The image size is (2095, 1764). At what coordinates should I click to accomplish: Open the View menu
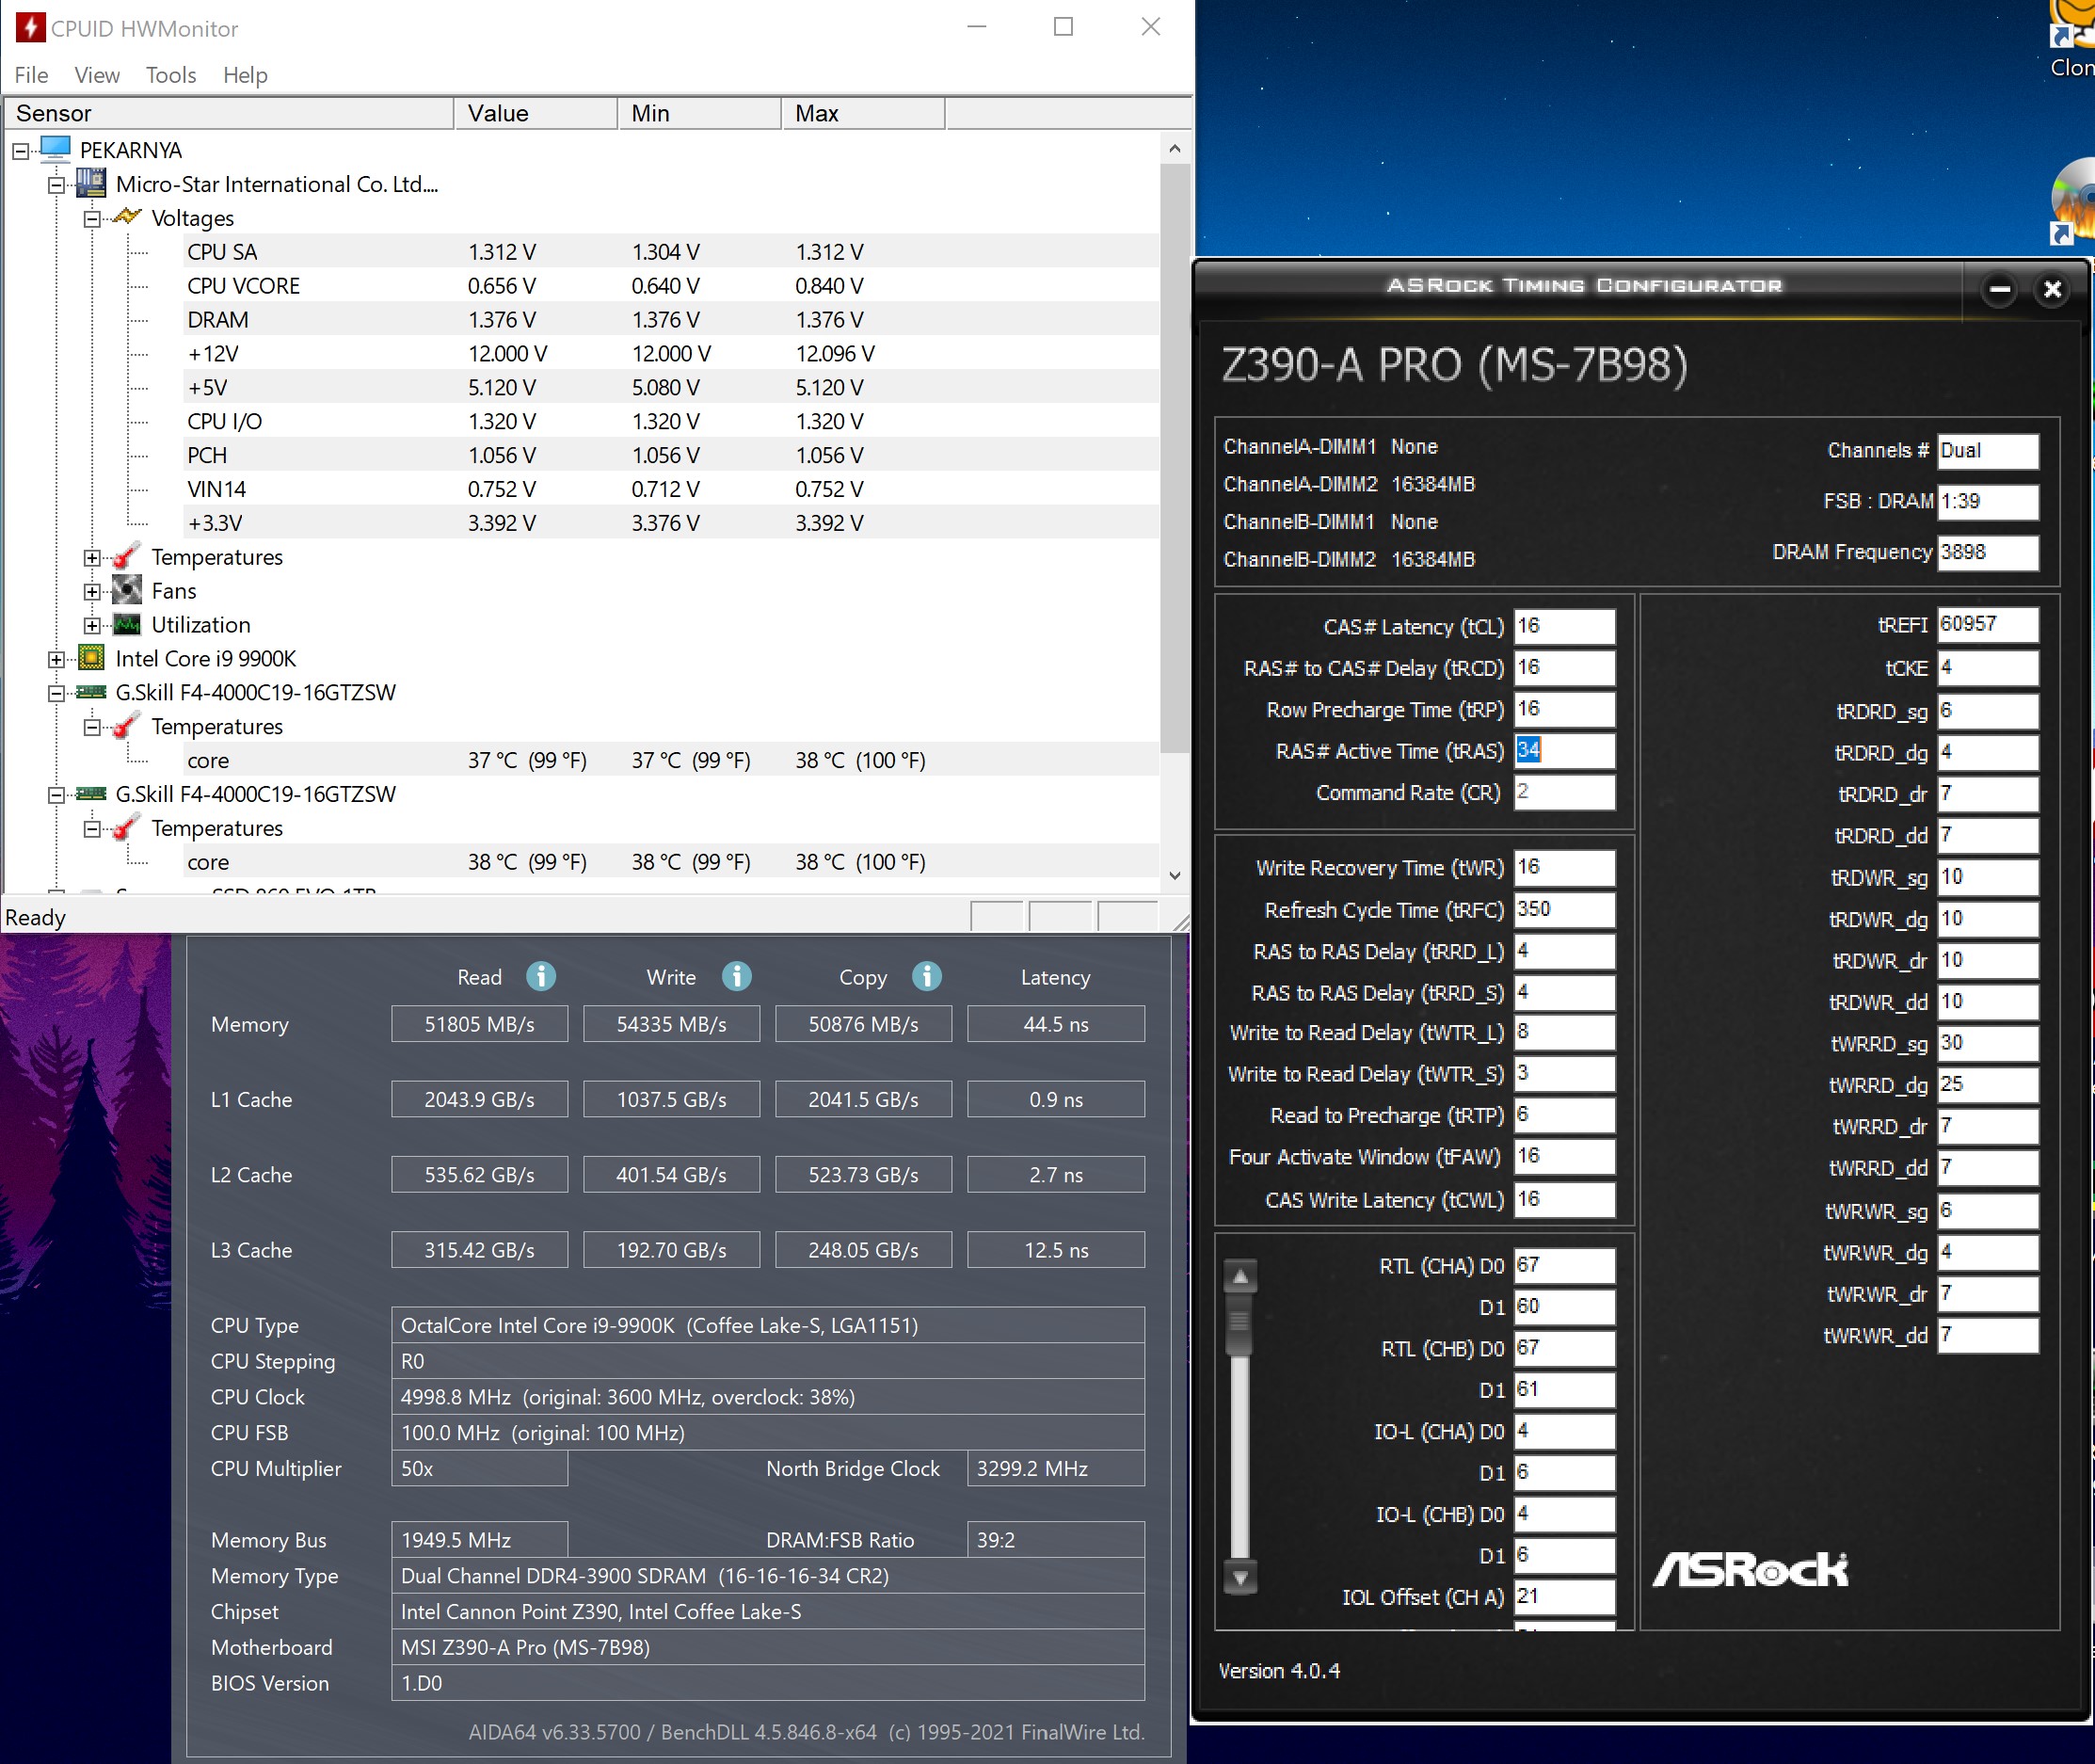[96, 75]
